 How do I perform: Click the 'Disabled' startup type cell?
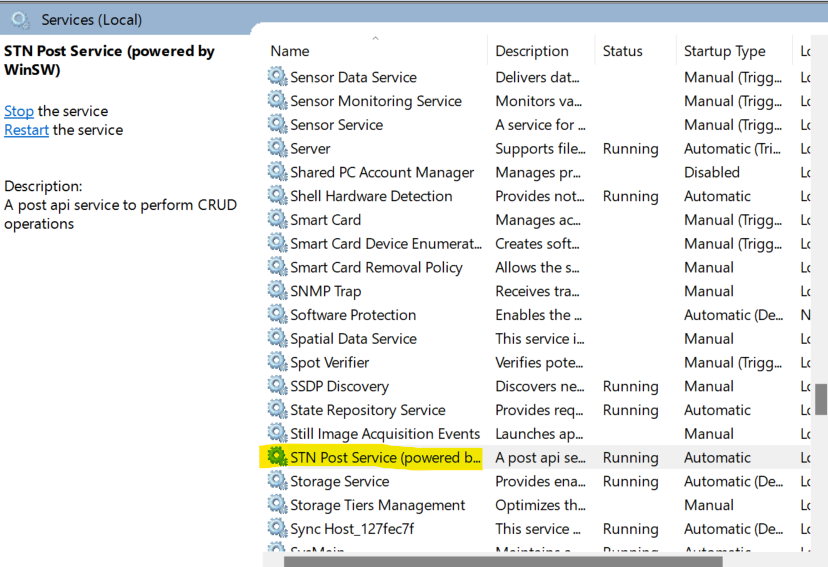(x=711, y=173)
